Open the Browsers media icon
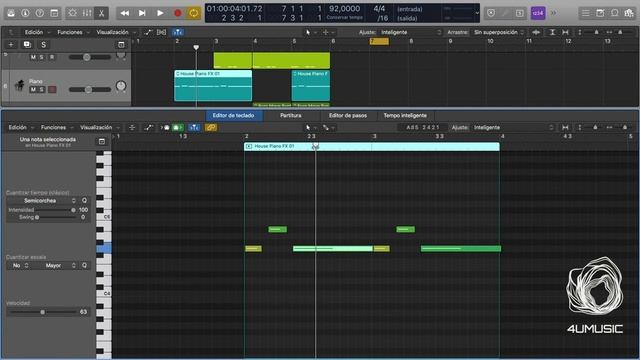Image resolution: width=640 pixels, height=360 pixels. [x=629, y=13]
